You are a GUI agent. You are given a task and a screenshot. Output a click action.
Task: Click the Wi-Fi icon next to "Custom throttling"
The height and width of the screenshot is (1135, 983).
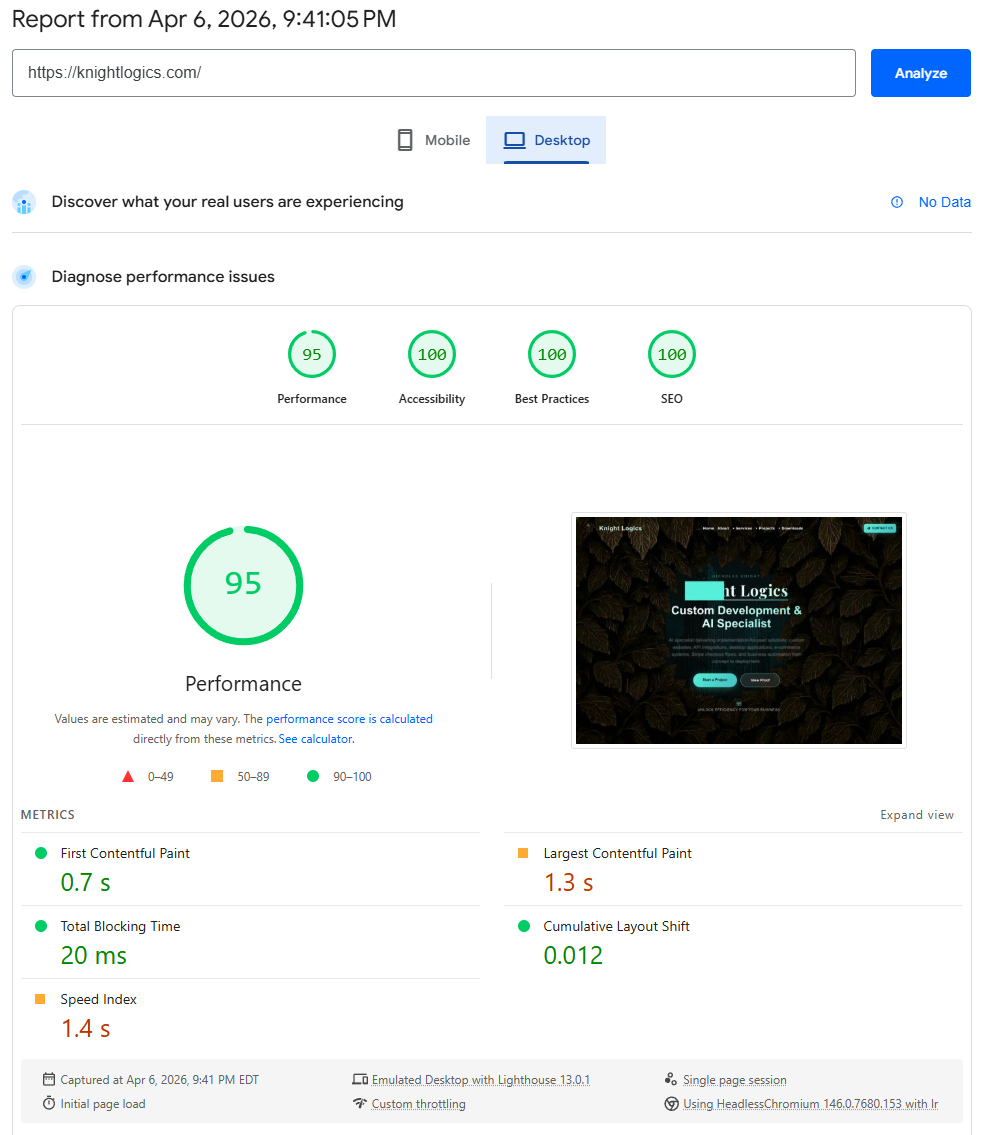(361, 1103)
